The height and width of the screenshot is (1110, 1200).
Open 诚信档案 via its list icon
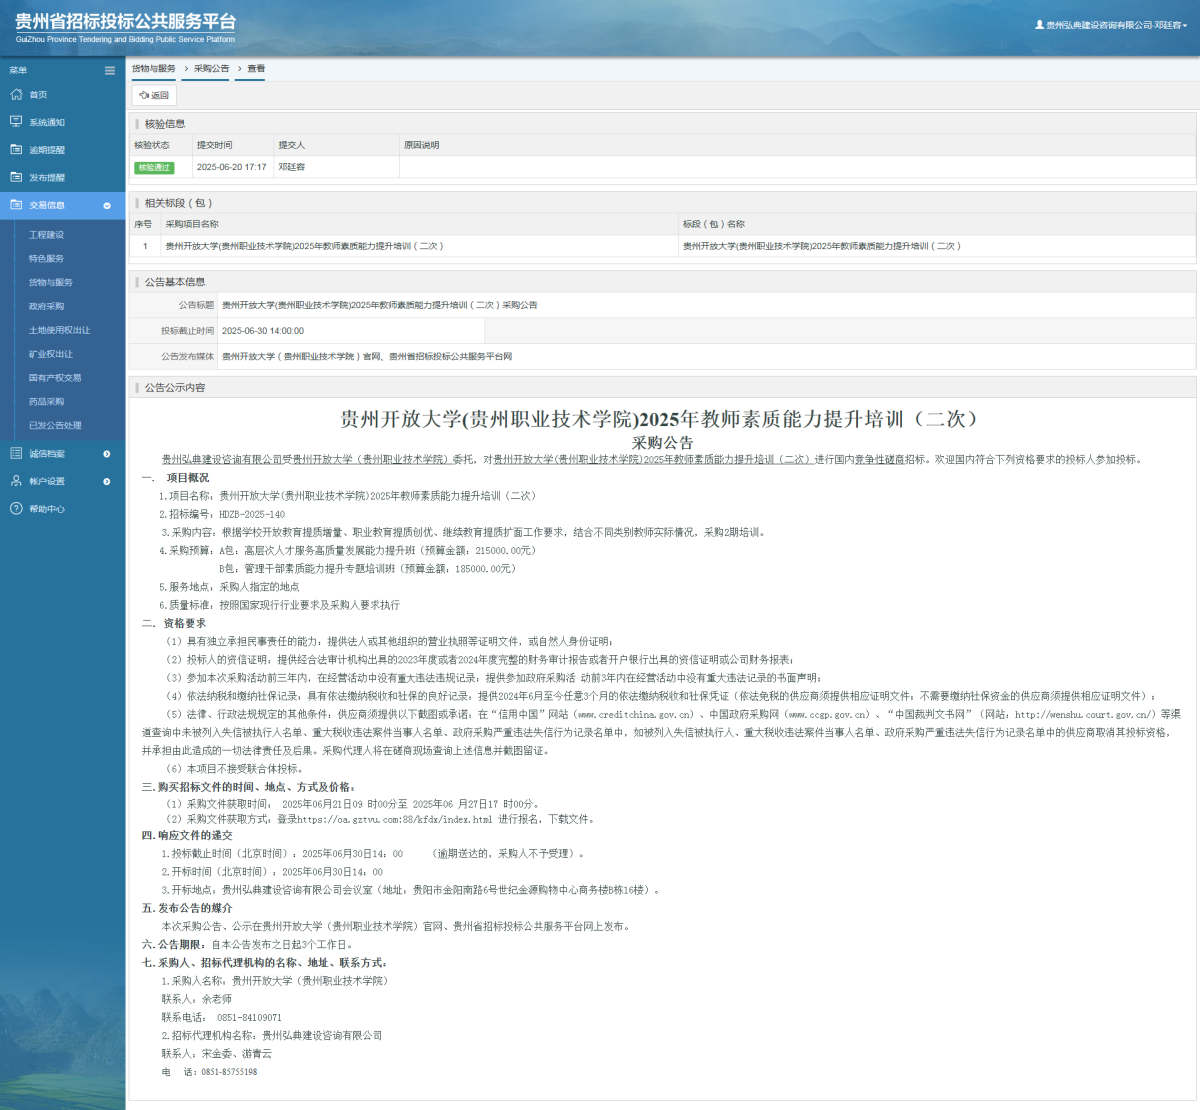[x=16, y=453]
